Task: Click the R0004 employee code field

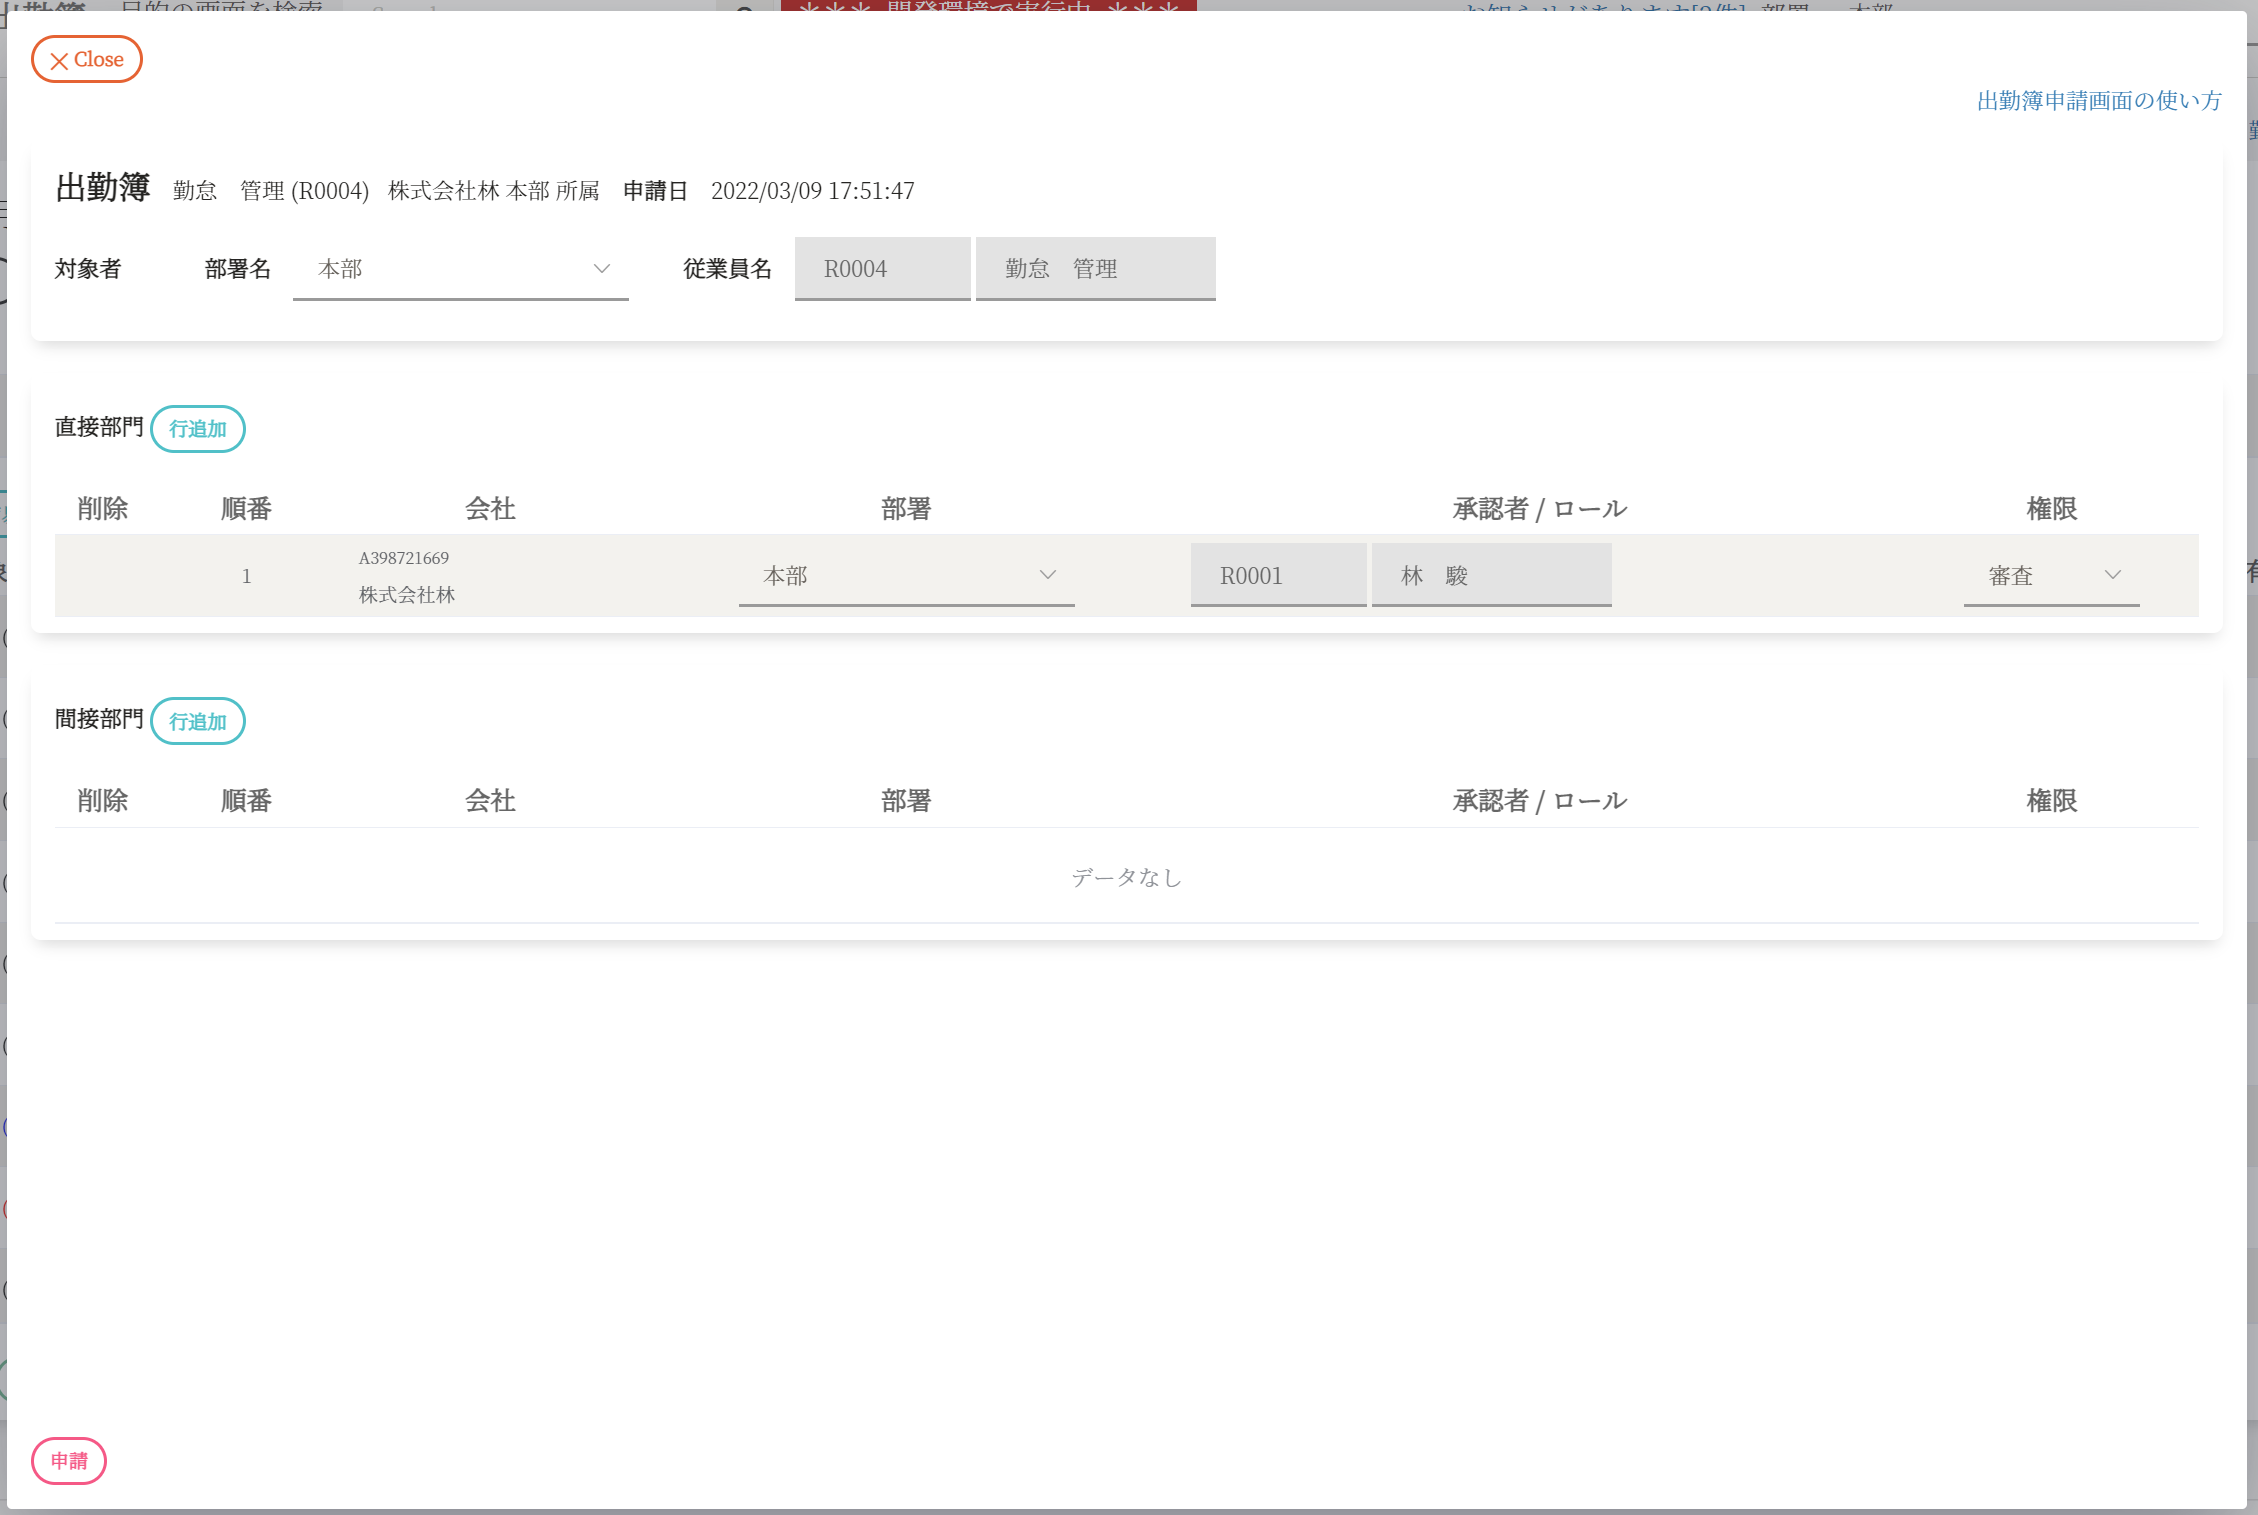Action: pos(882,269)
